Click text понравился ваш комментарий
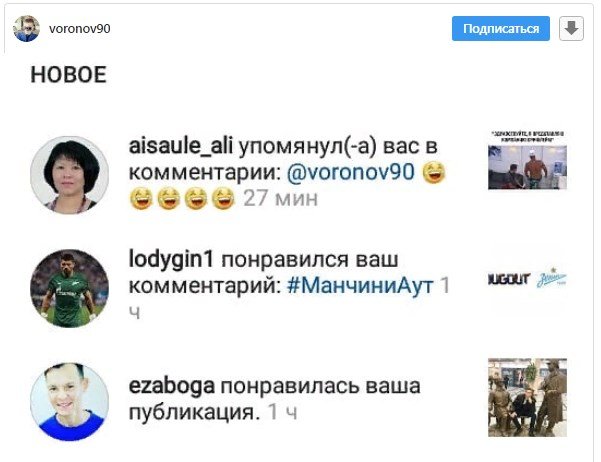This screenshot has width=601, height=462. coord(264,273)
